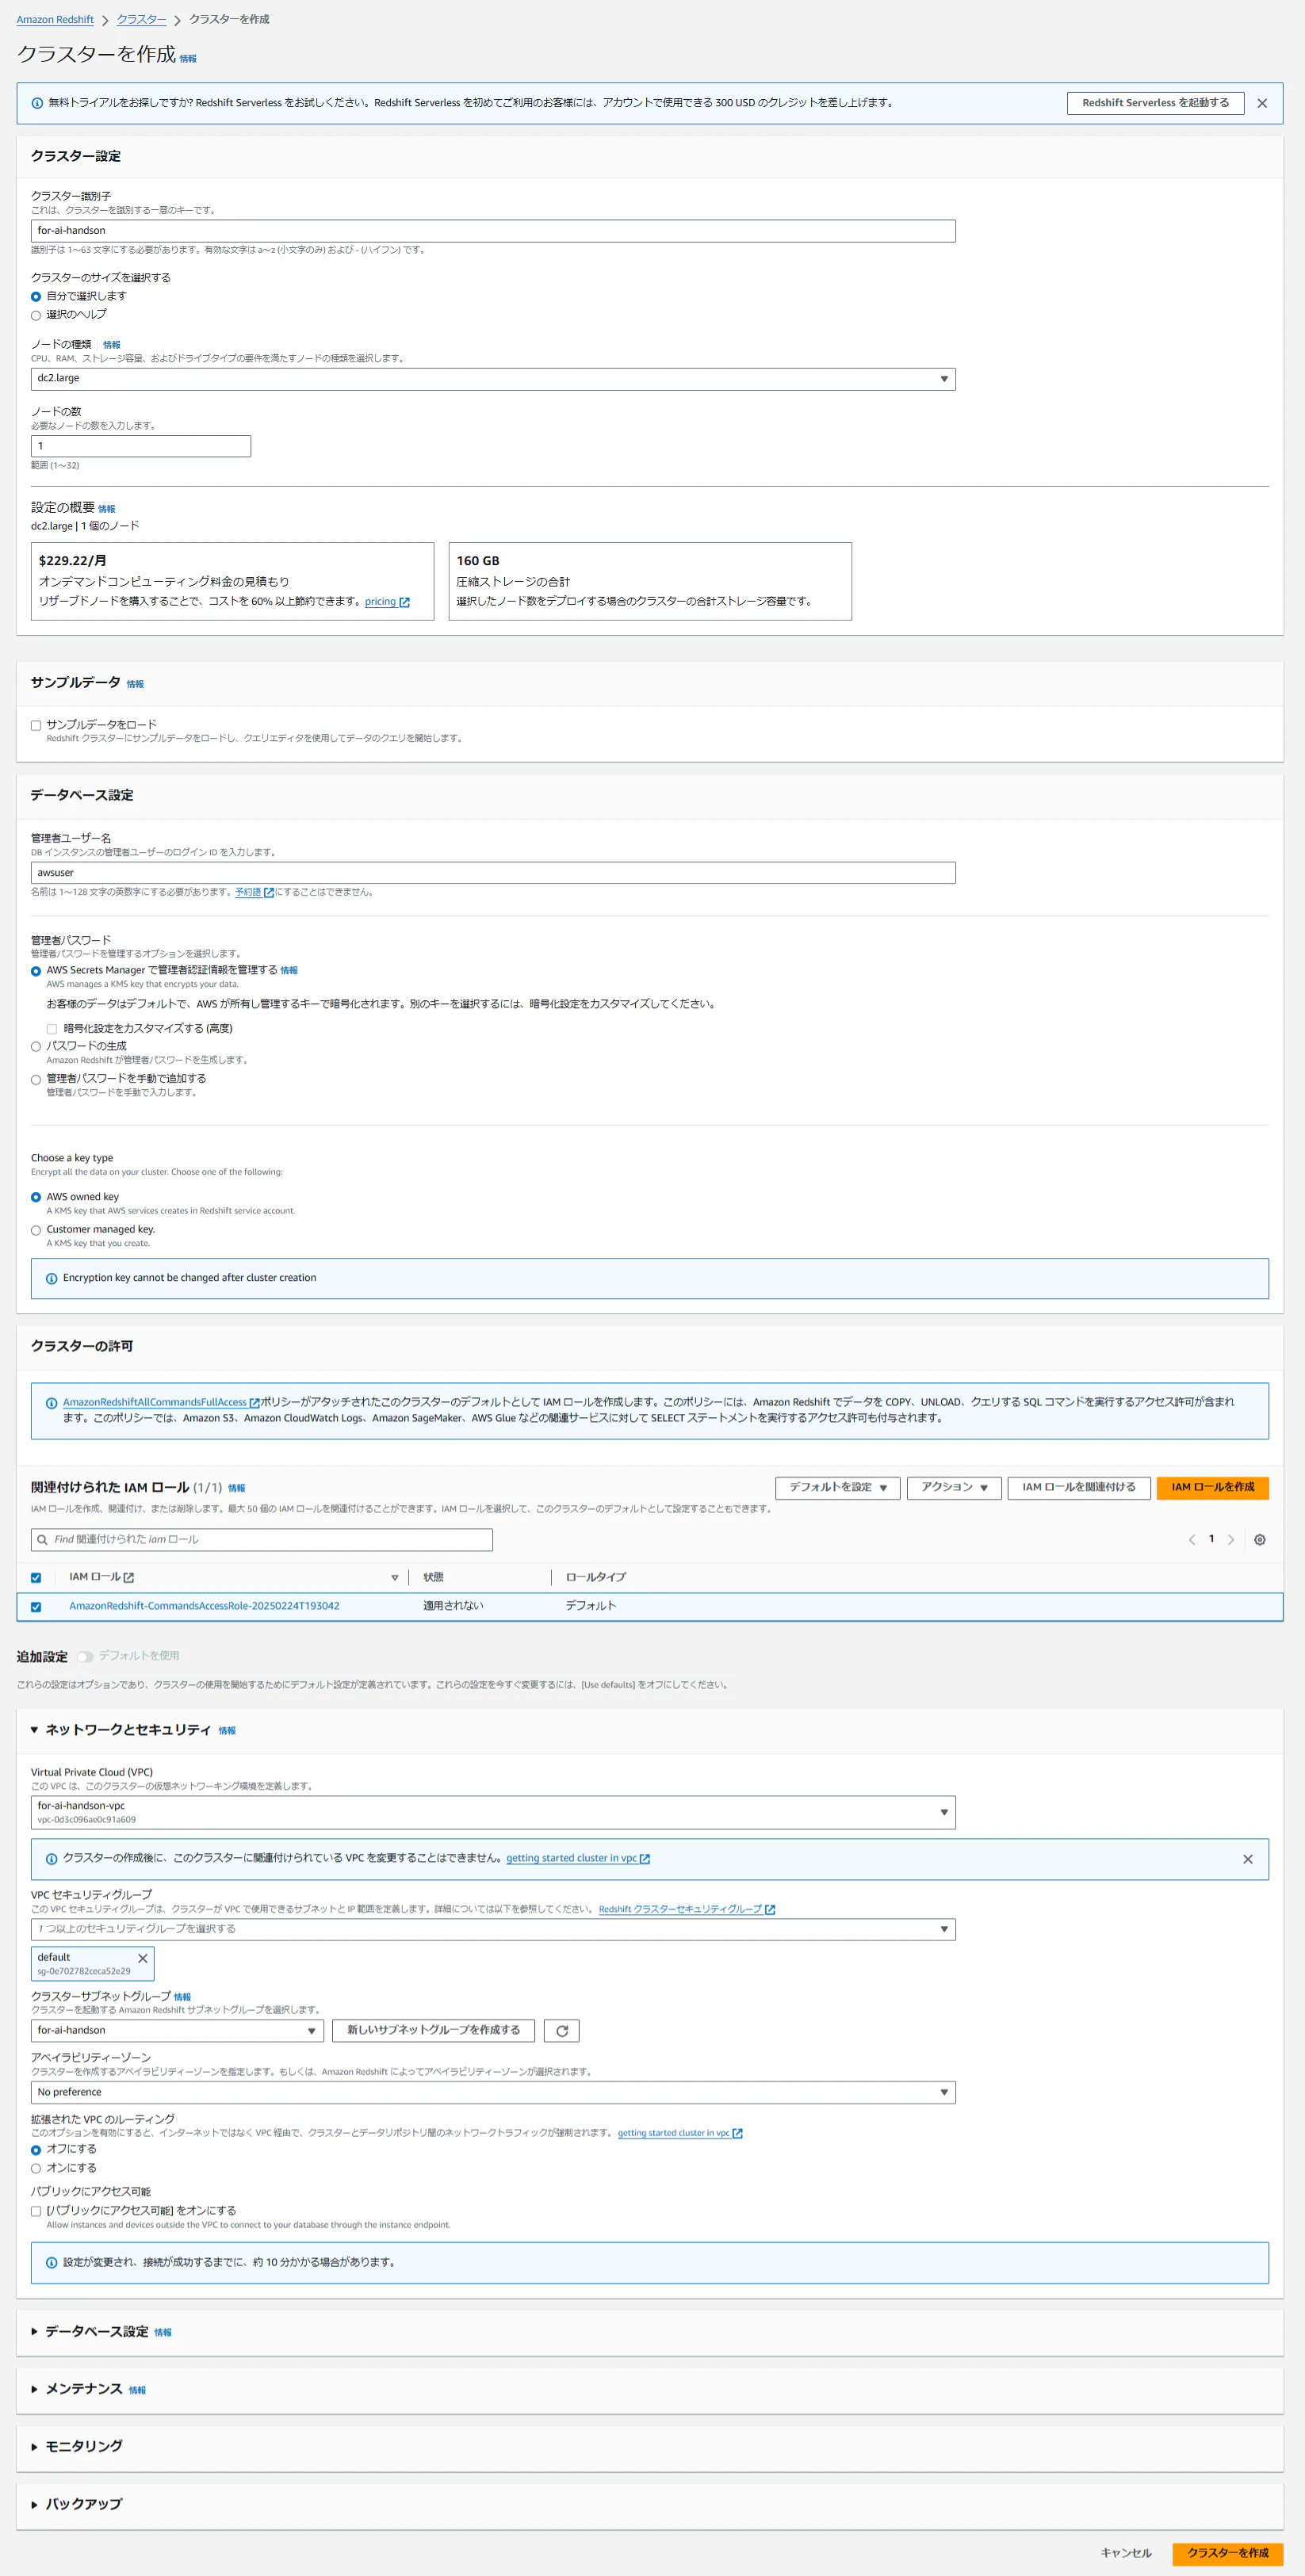Image resolution: width=1305 pixels, height=2576 pixels.
Task: Expand the collapsed データベース設定 additional settings section
Action: pyautogui.click(x=34, y=2332)
